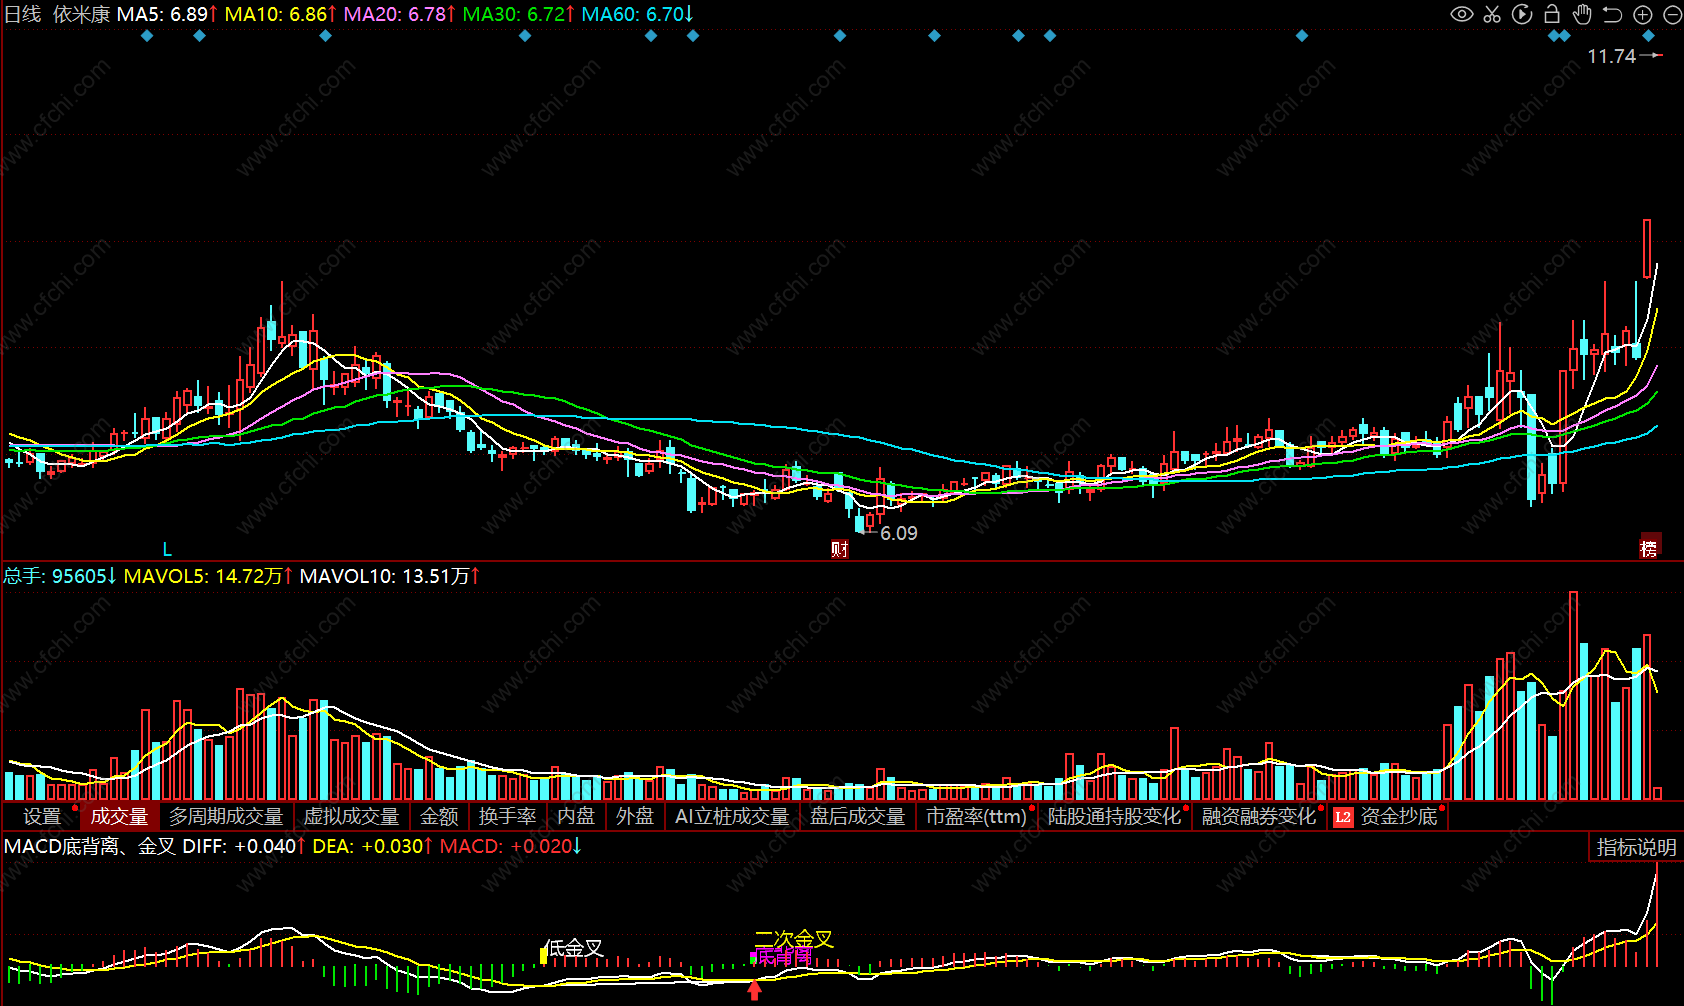Image resolution: width=1684 pixels, height=1006 pixels.
Task: Click the MACD底背离、金叉 indicator title
Action: coord(90,846)
